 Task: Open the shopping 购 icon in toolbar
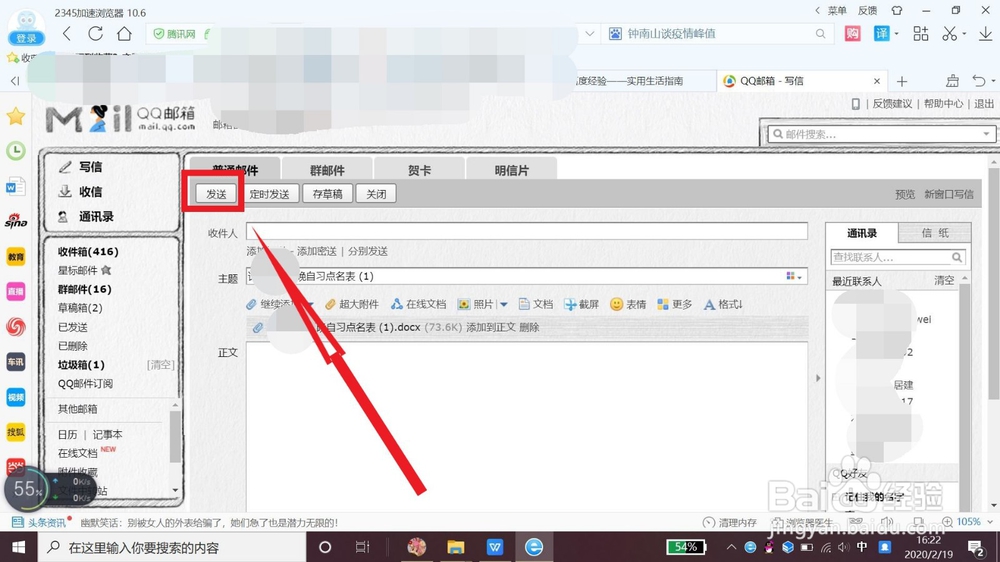(853, 34)
